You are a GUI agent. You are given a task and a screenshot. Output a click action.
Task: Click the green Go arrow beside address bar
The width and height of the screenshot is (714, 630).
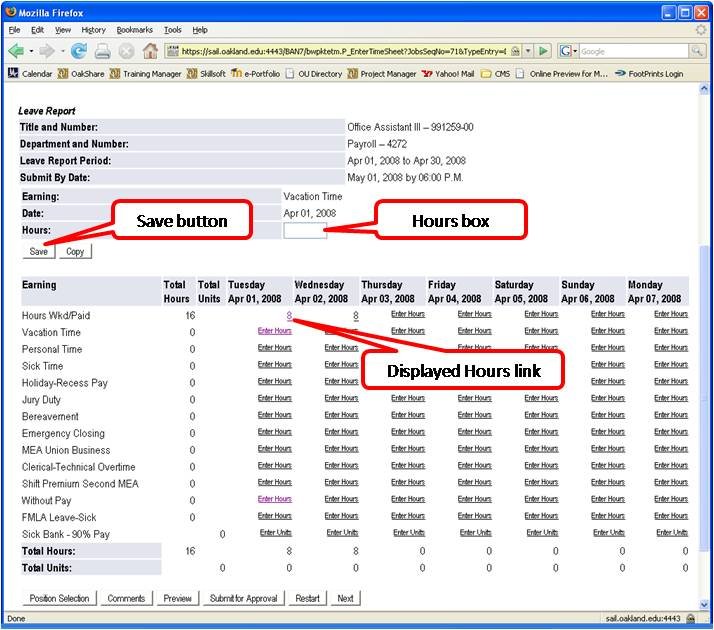[543, 50]
